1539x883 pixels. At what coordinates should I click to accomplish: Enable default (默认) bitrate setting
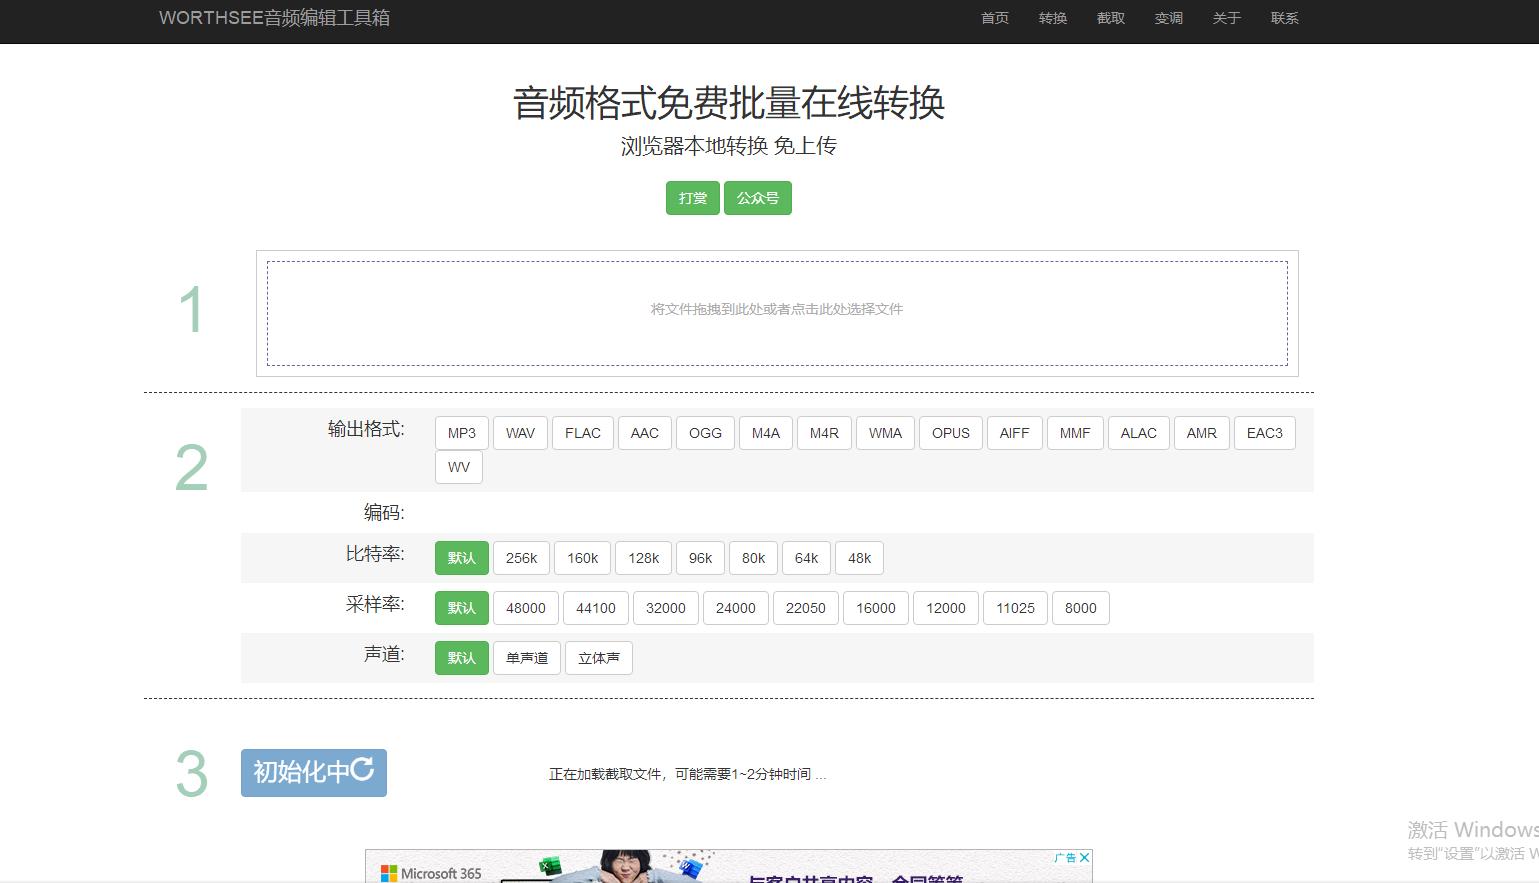point(461,558)
